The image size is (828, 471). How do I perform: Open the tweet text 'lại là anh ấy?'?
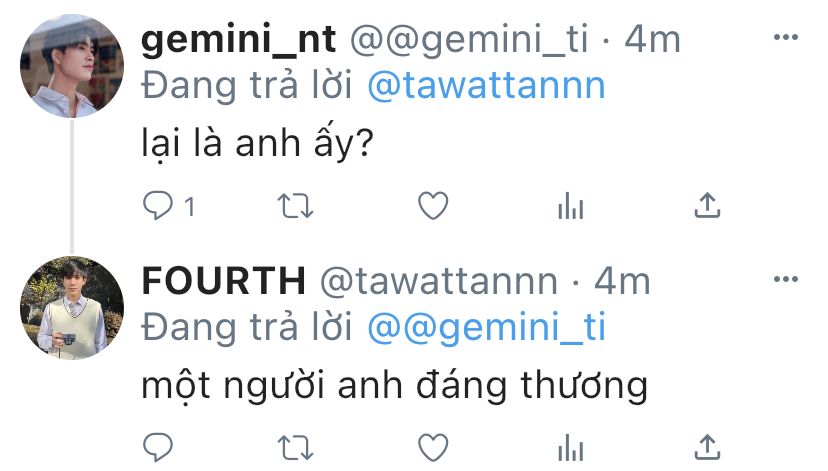(258, 144)
